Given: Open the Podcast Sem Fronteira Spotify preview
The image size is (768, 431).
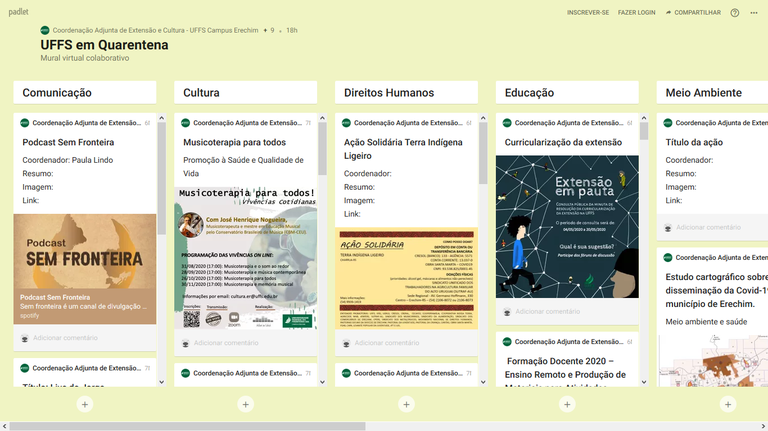Looking at the screenshot, I should 85,269.
